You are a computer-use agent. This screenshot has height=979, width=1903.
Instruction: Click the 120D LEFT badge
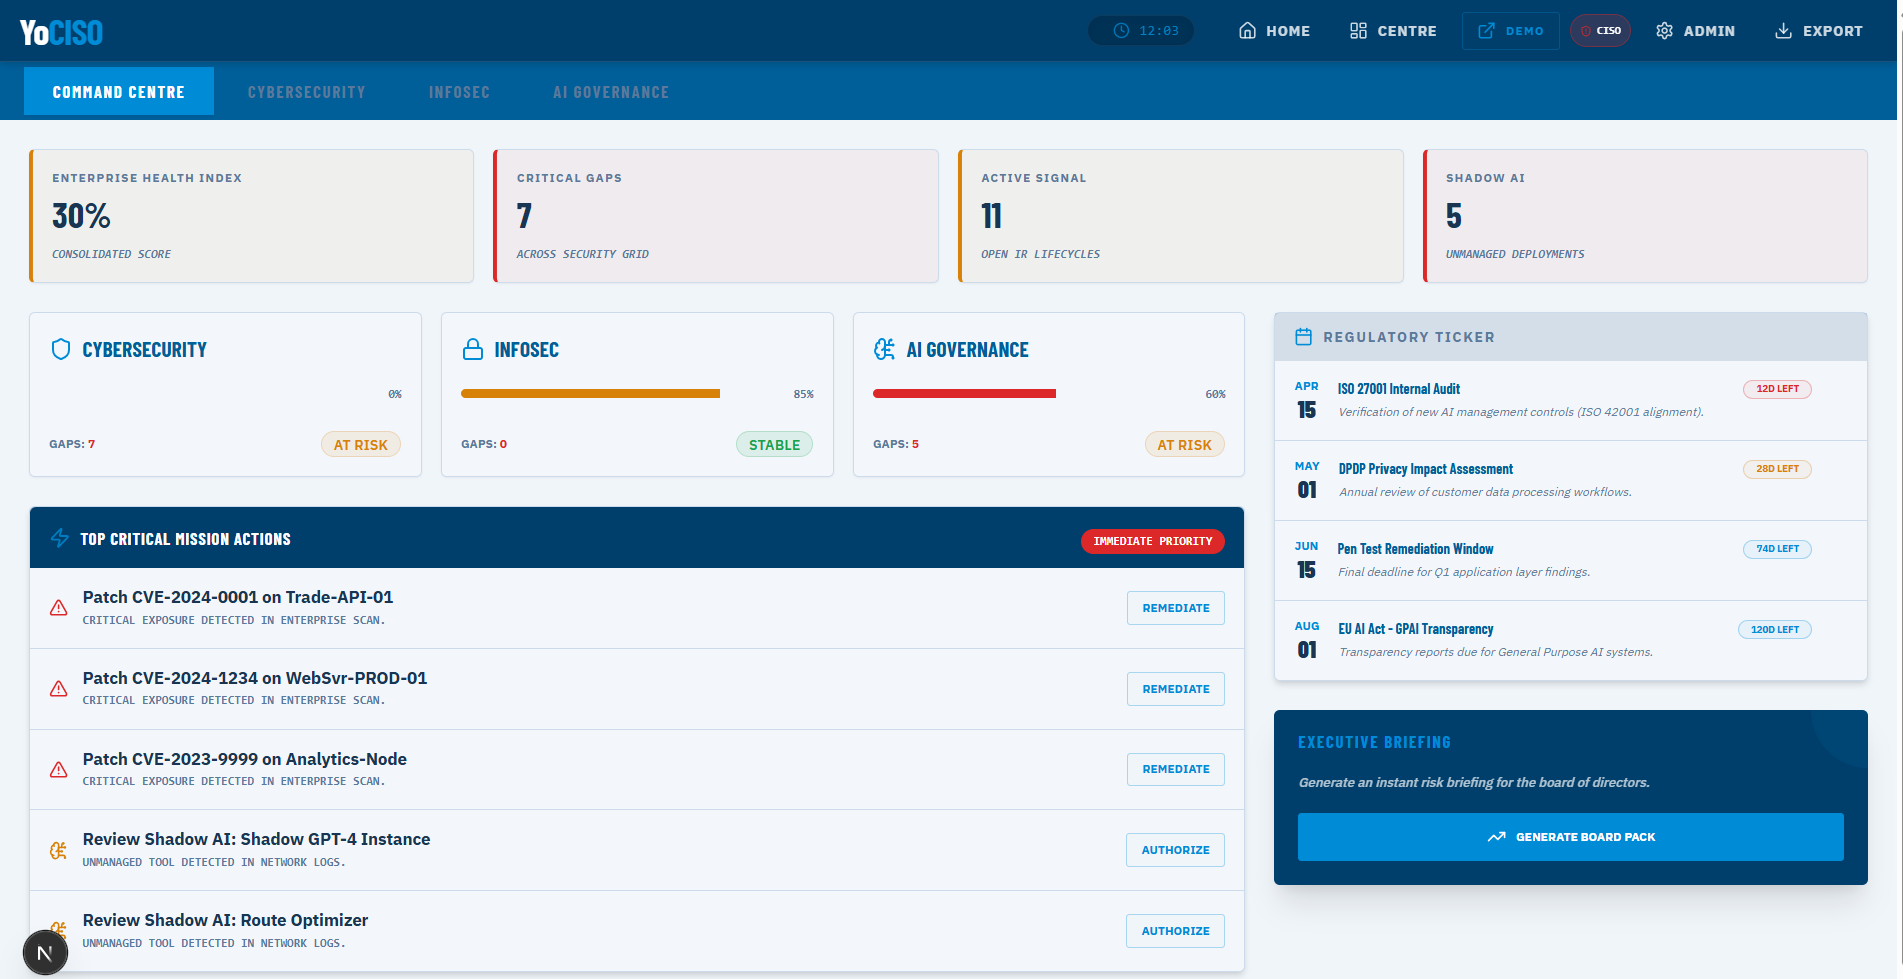click(x=1774, y=630)
